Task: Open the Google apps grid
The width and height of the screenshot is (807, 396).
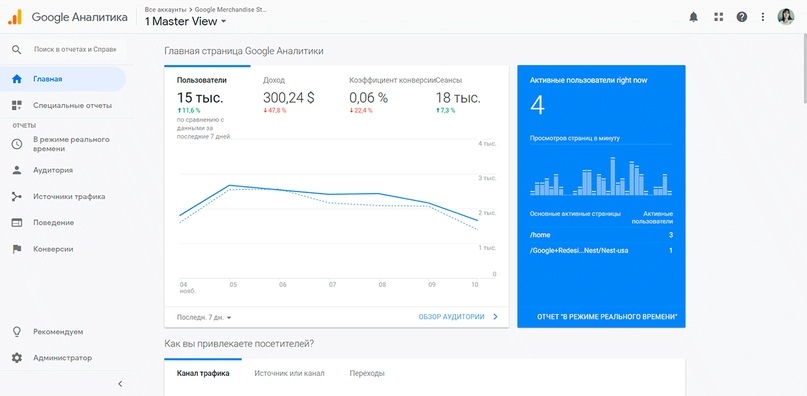Action: pos(718,17)
